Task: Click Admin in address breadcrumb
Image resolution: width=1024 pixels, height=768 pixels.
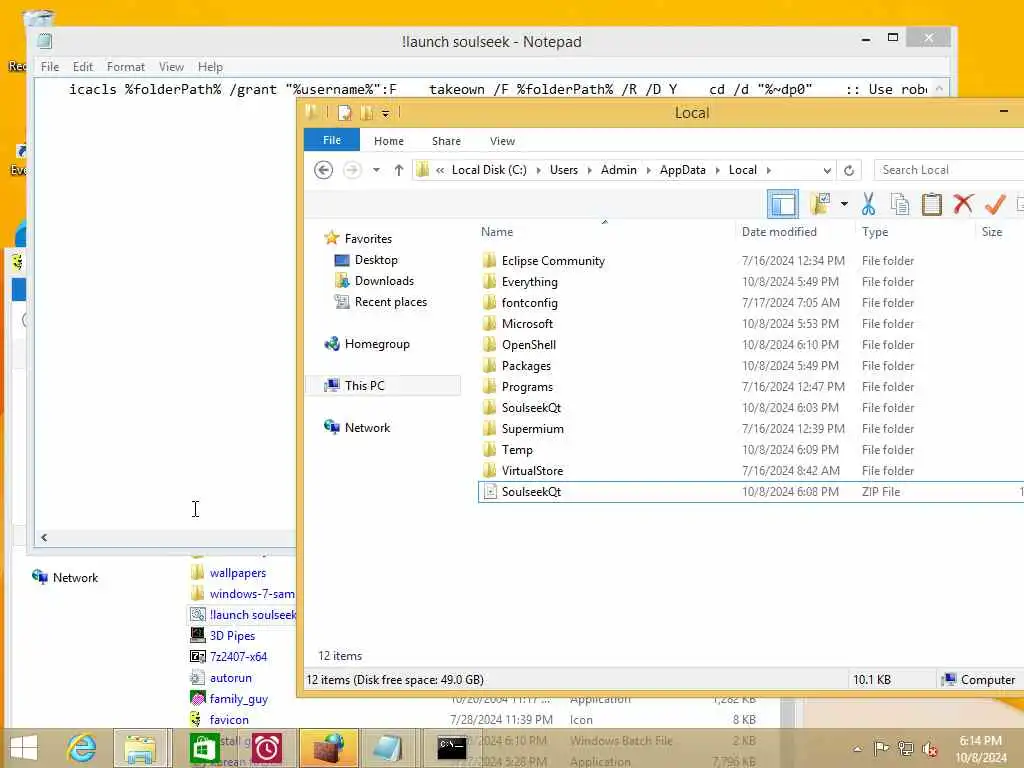Action: point(618,170)
